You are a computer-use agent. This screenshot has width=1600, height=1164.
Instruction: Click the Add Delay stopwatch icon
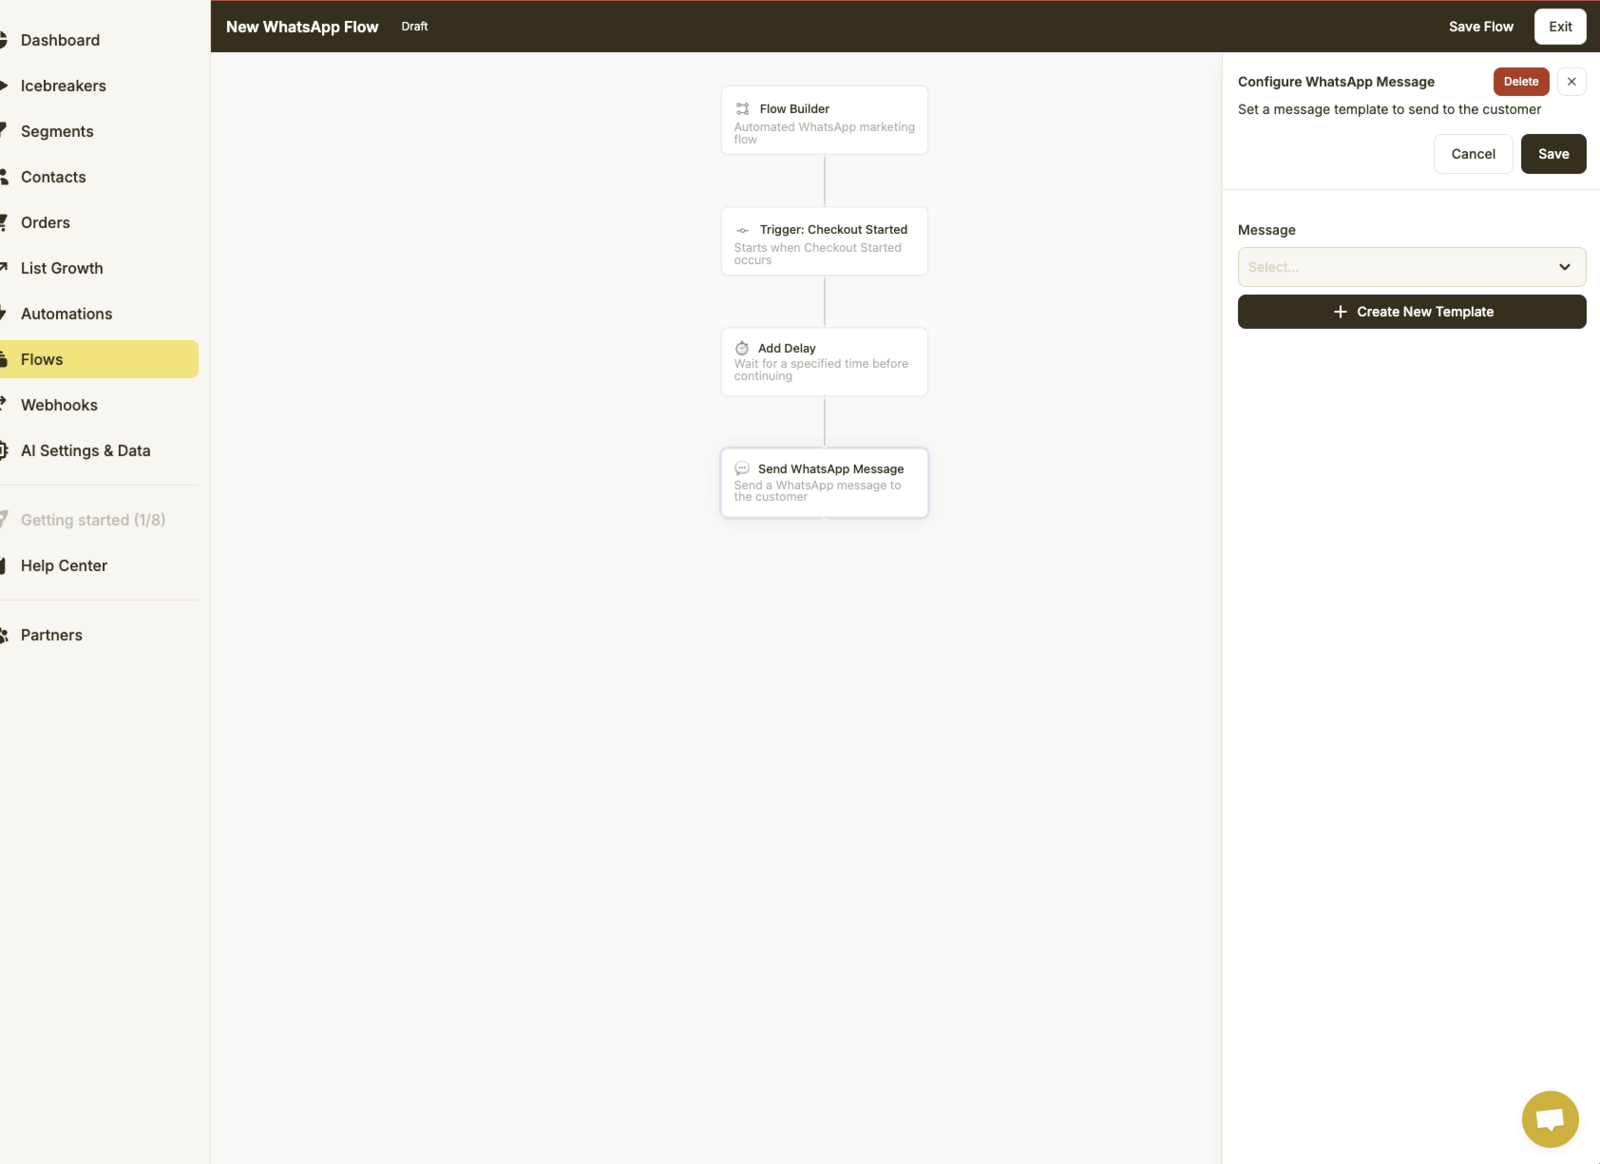tap(742, 349)
